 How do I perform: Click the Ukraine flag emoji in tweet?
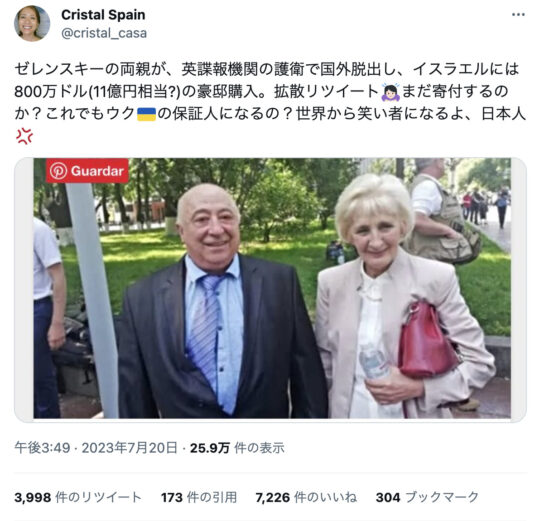click(x=146, y=114)
